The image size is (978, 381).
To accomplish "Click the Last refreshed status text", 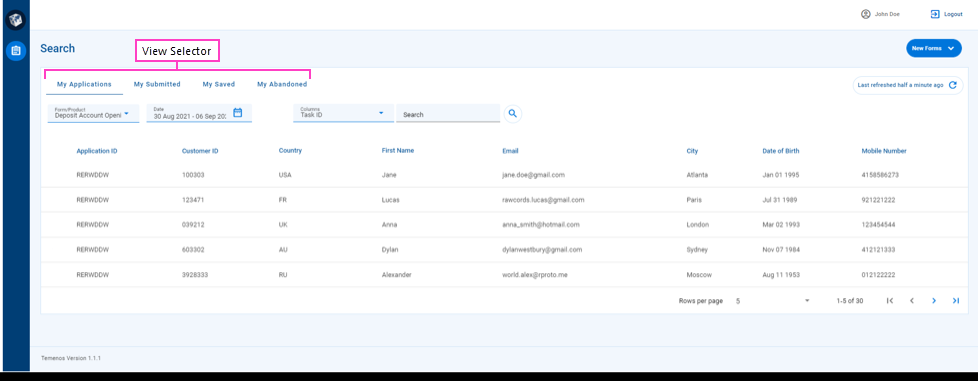I will (900, 85).
